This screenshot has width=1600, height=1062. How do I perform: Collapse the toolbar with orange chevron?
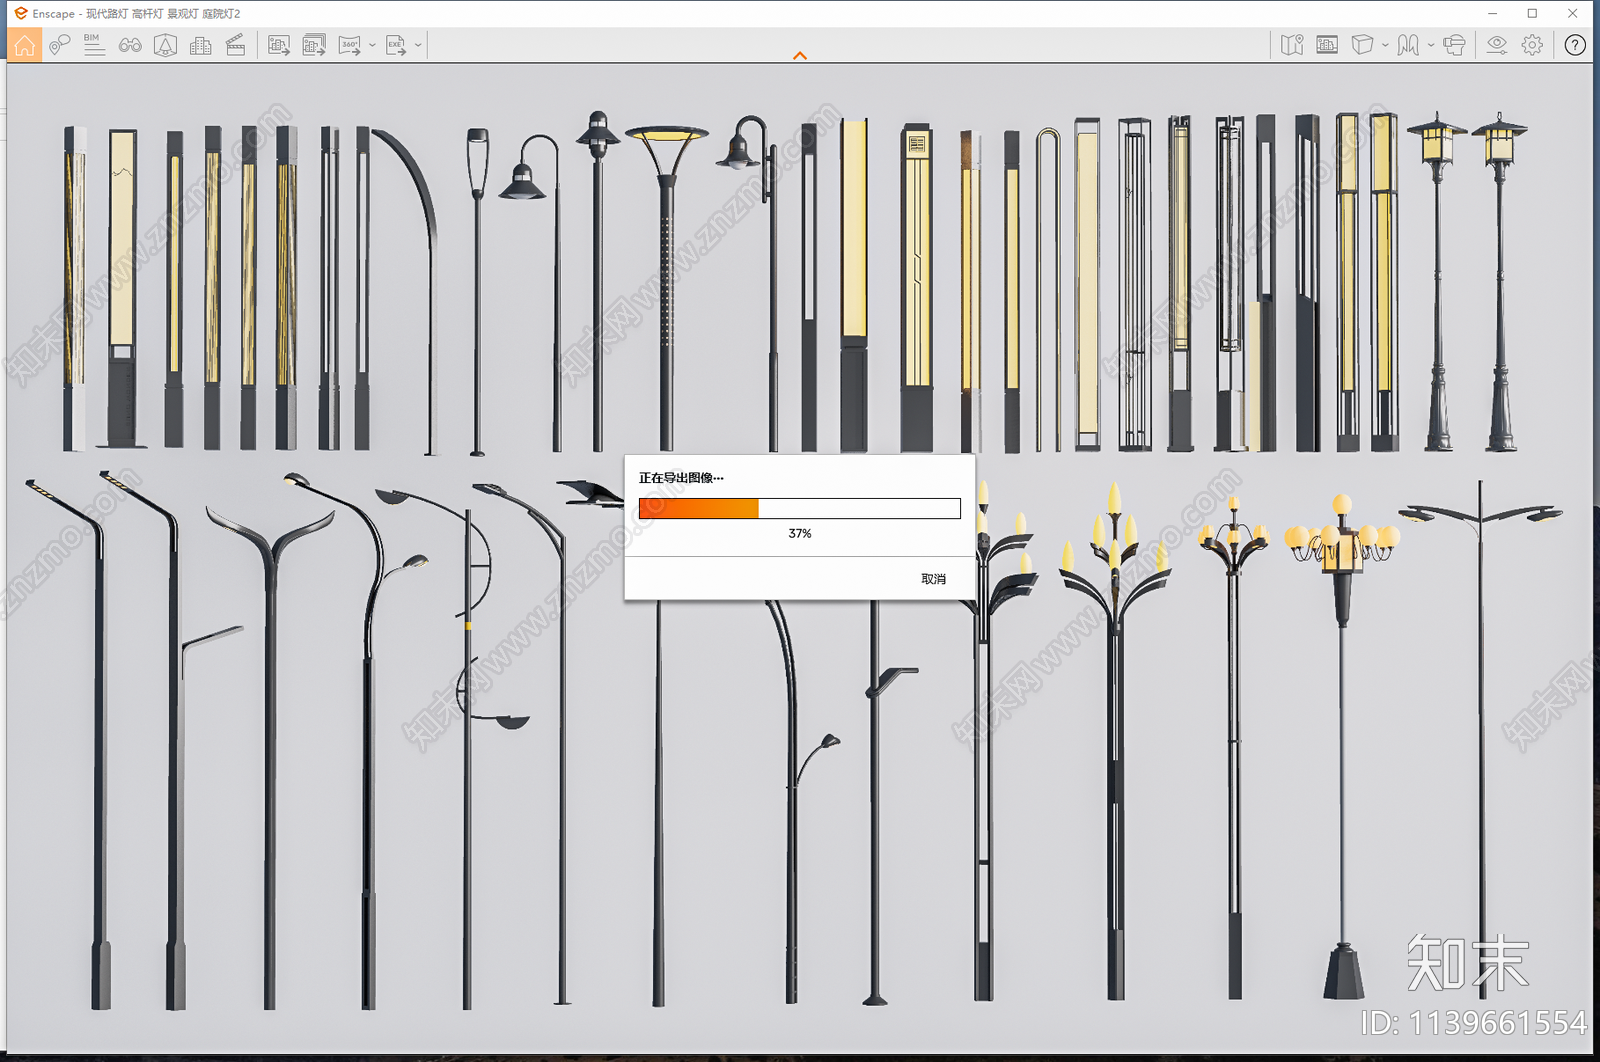(800, 56)
